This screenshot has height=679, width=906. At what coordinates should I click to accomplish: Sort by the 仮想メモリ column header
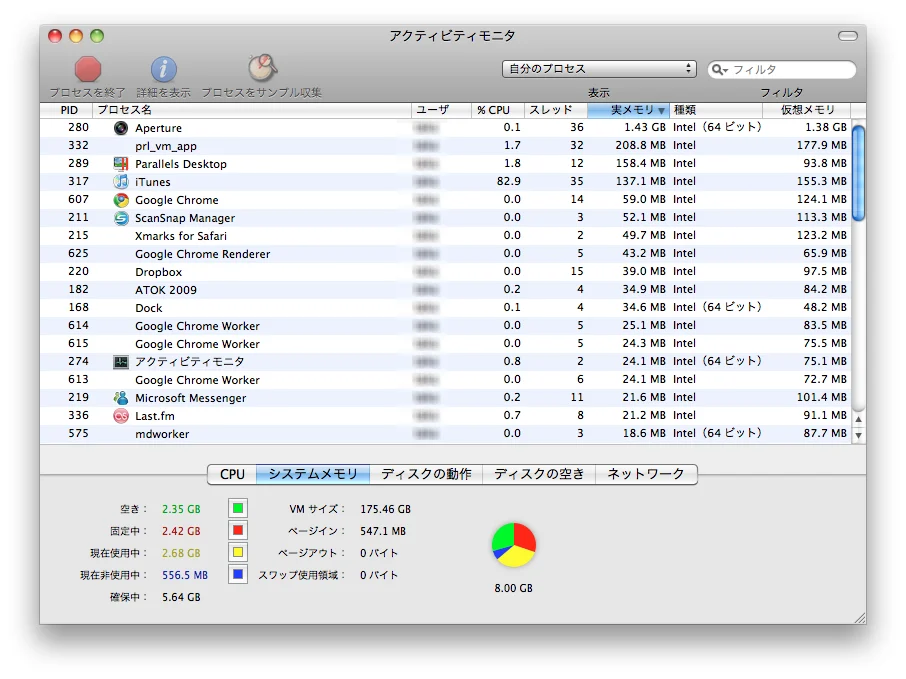coord(807,110)
